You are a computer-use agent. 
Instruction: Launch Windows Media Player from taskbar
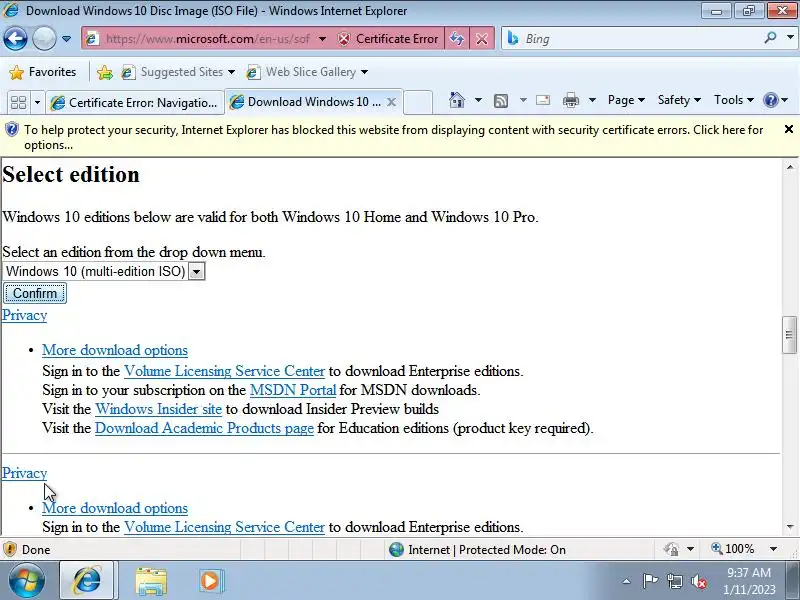point(210,581)
